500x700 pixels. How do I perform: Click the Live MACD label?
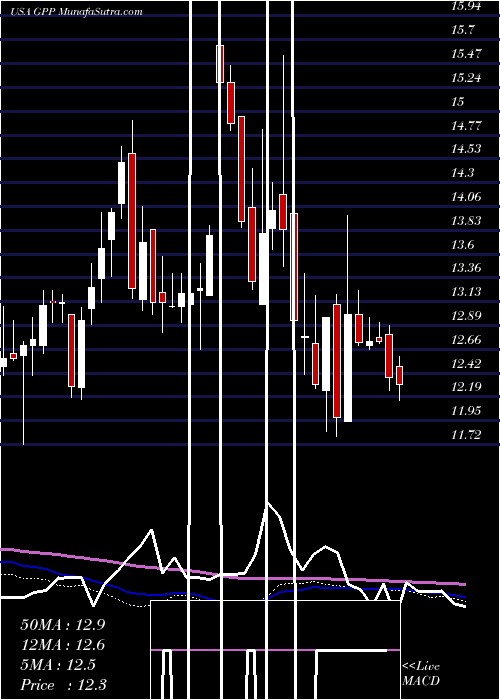click(x=421, y=673)
